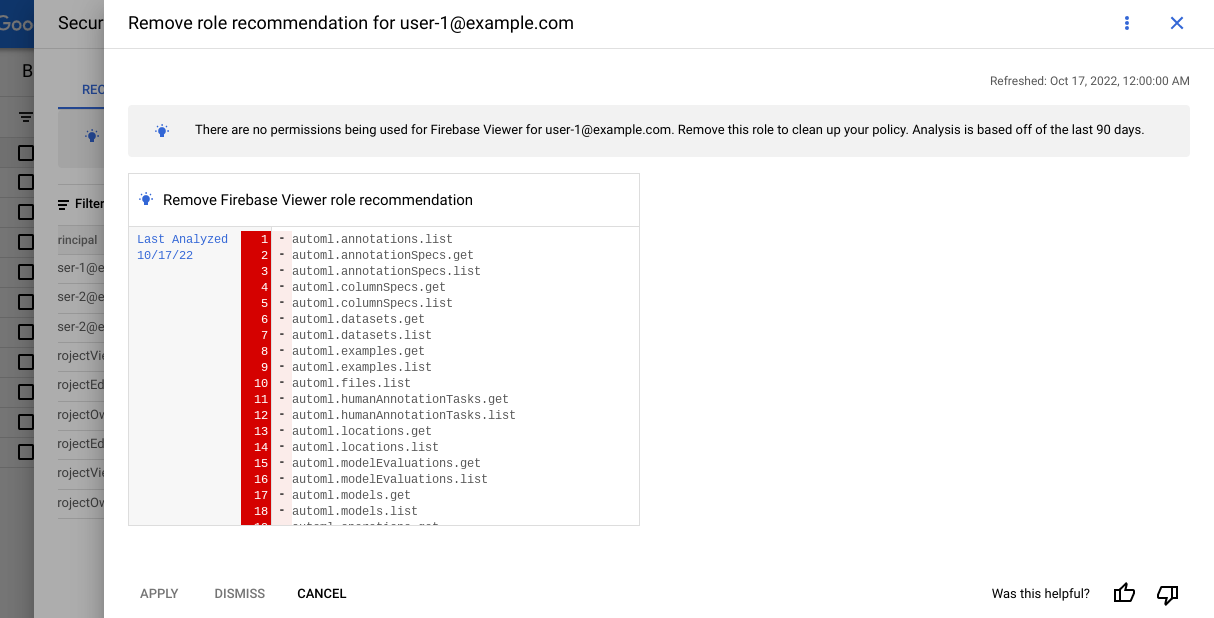Click the thumbs up helpful icon
This screenshot has height=618, width=1214.
(x=1124, y=594)
